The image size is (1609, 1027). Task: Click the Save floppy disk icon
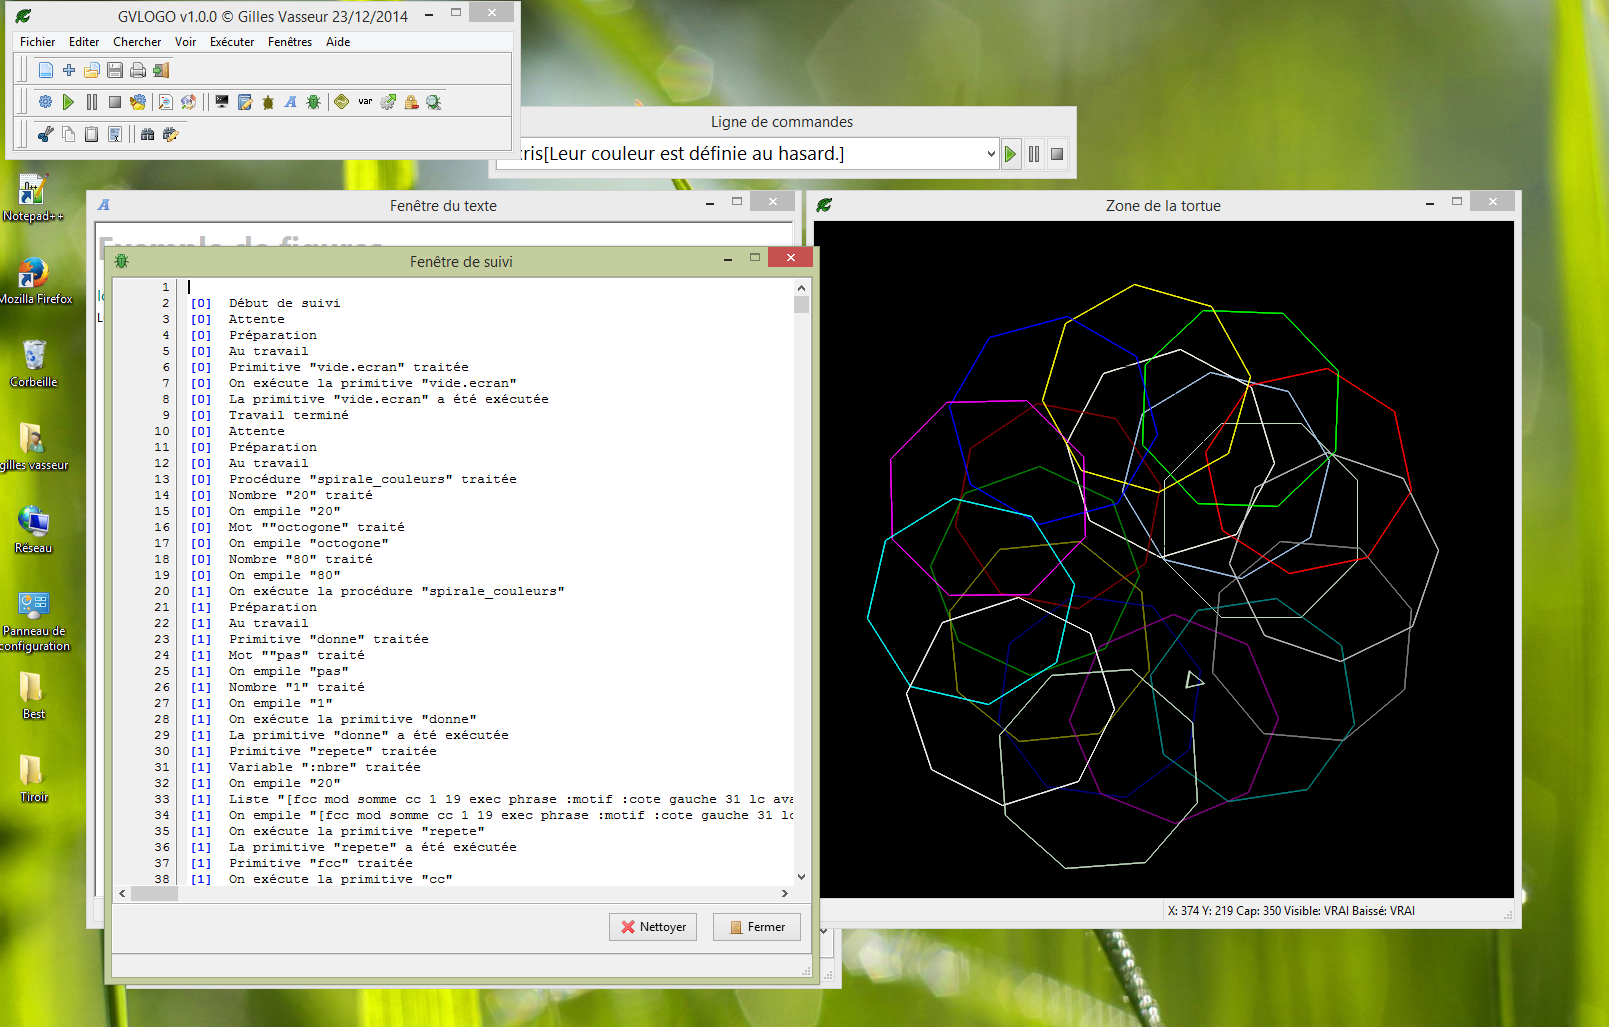tap(115, 70)
